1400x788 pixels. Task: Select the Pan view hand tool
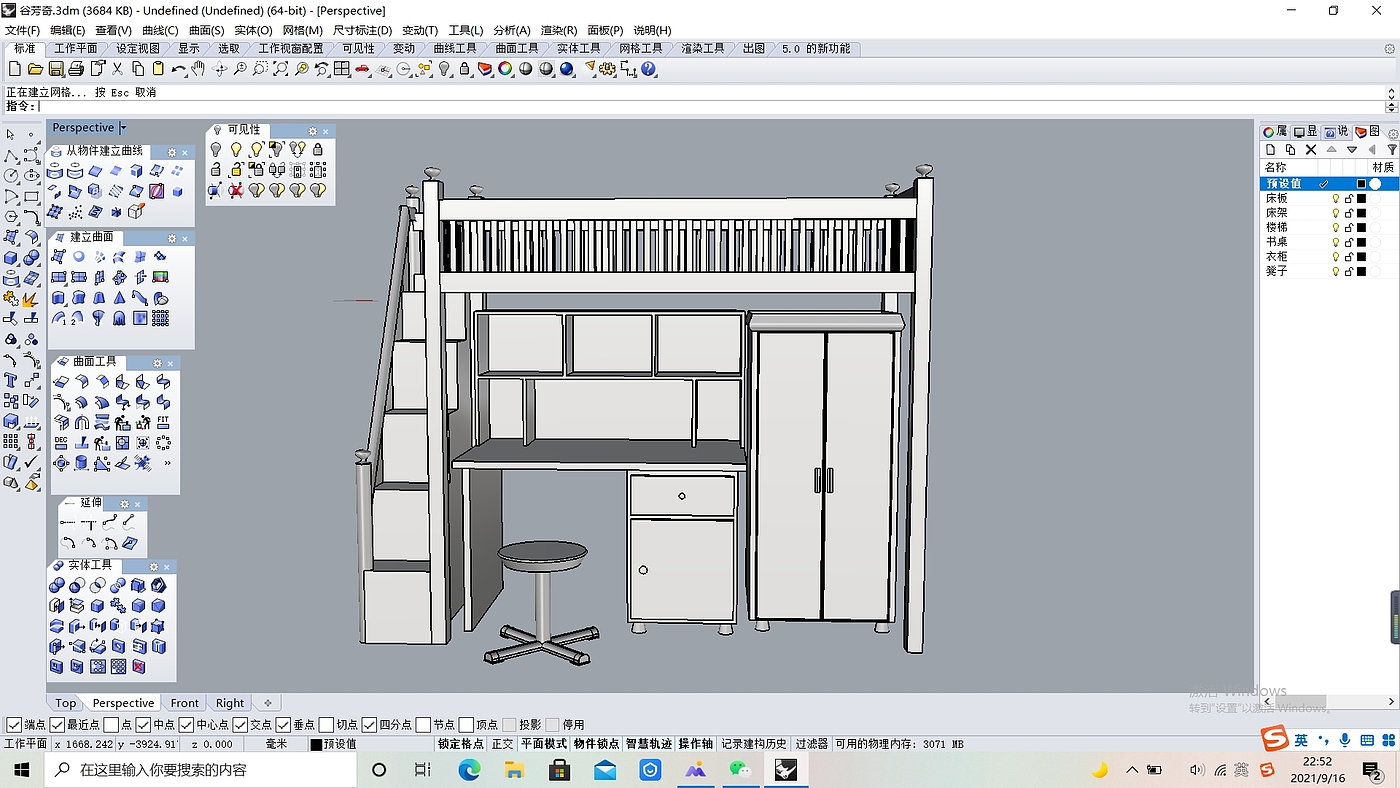(198, 69)
